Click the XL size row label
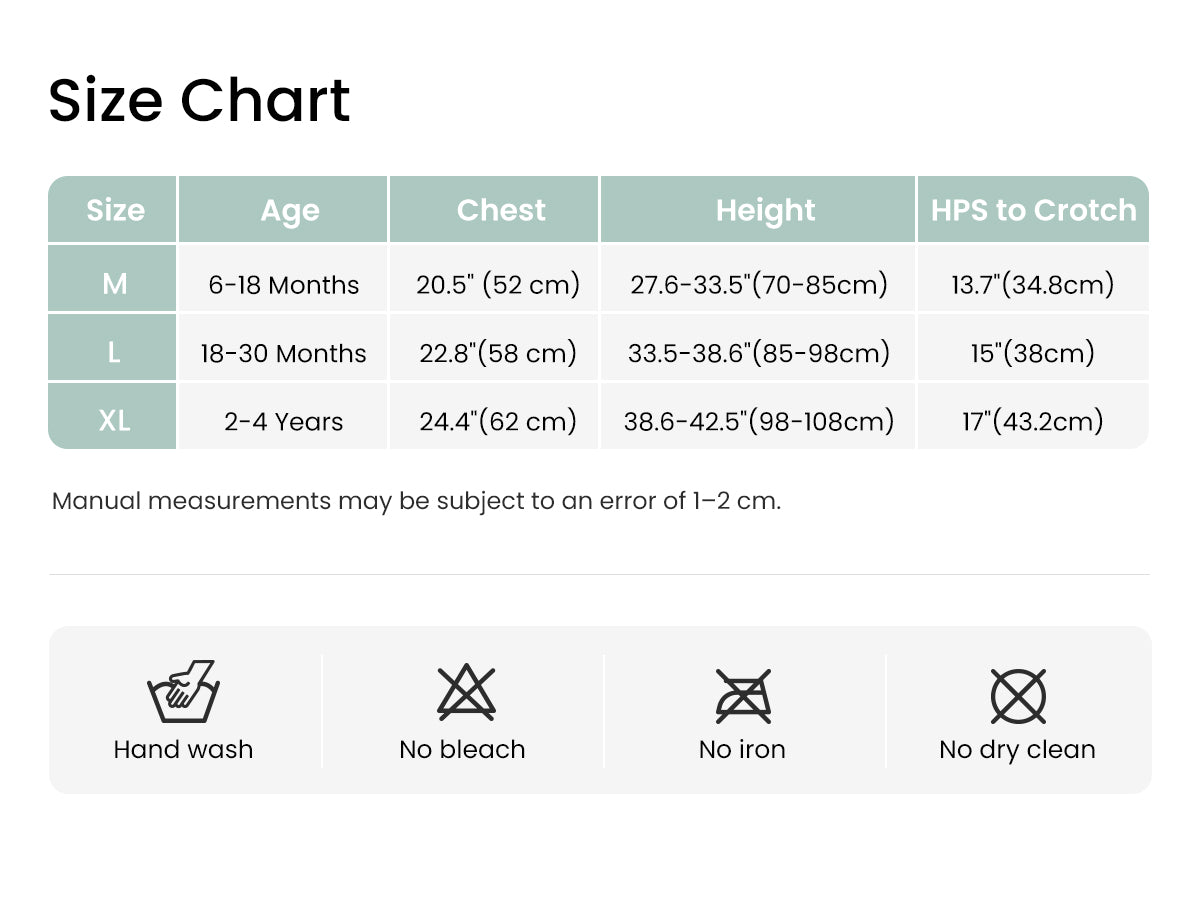This screenshot has width=1200, height=900. pyautogui.click(x=113, y=421)
